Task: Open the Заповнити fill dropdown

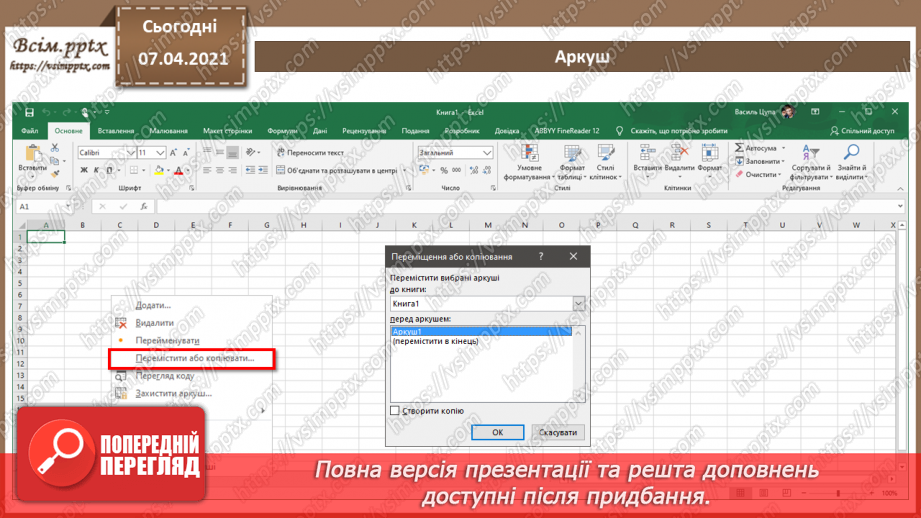Action: pyautogui.click(x=760, y=161)
